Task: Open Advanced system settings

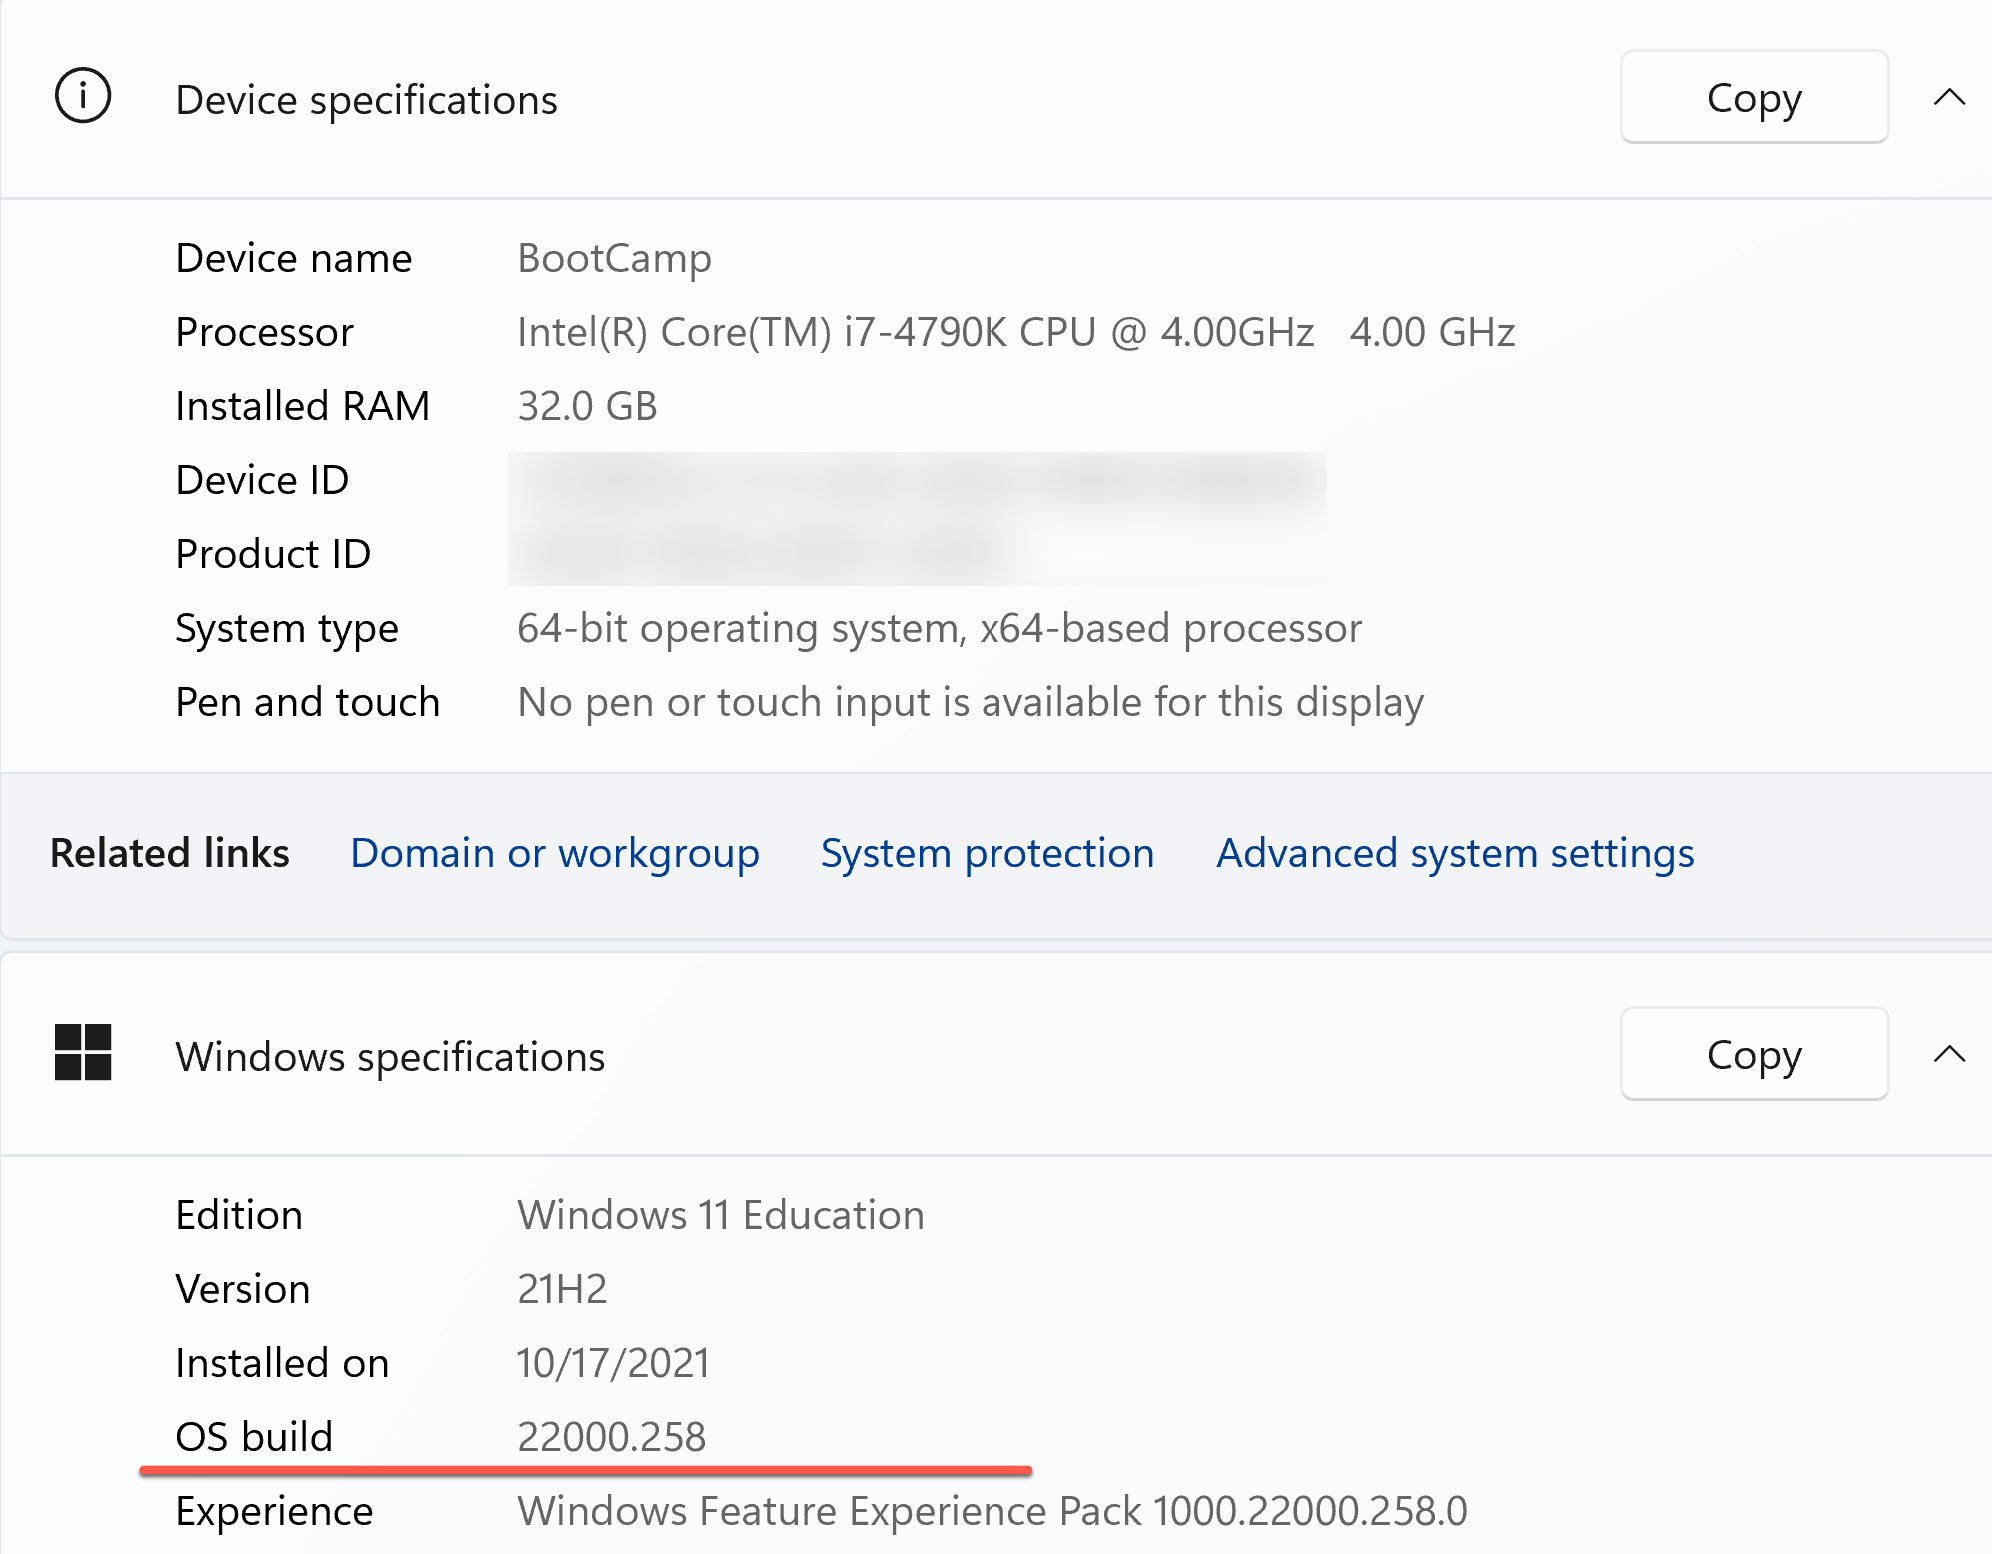Action: [1455, 853]
